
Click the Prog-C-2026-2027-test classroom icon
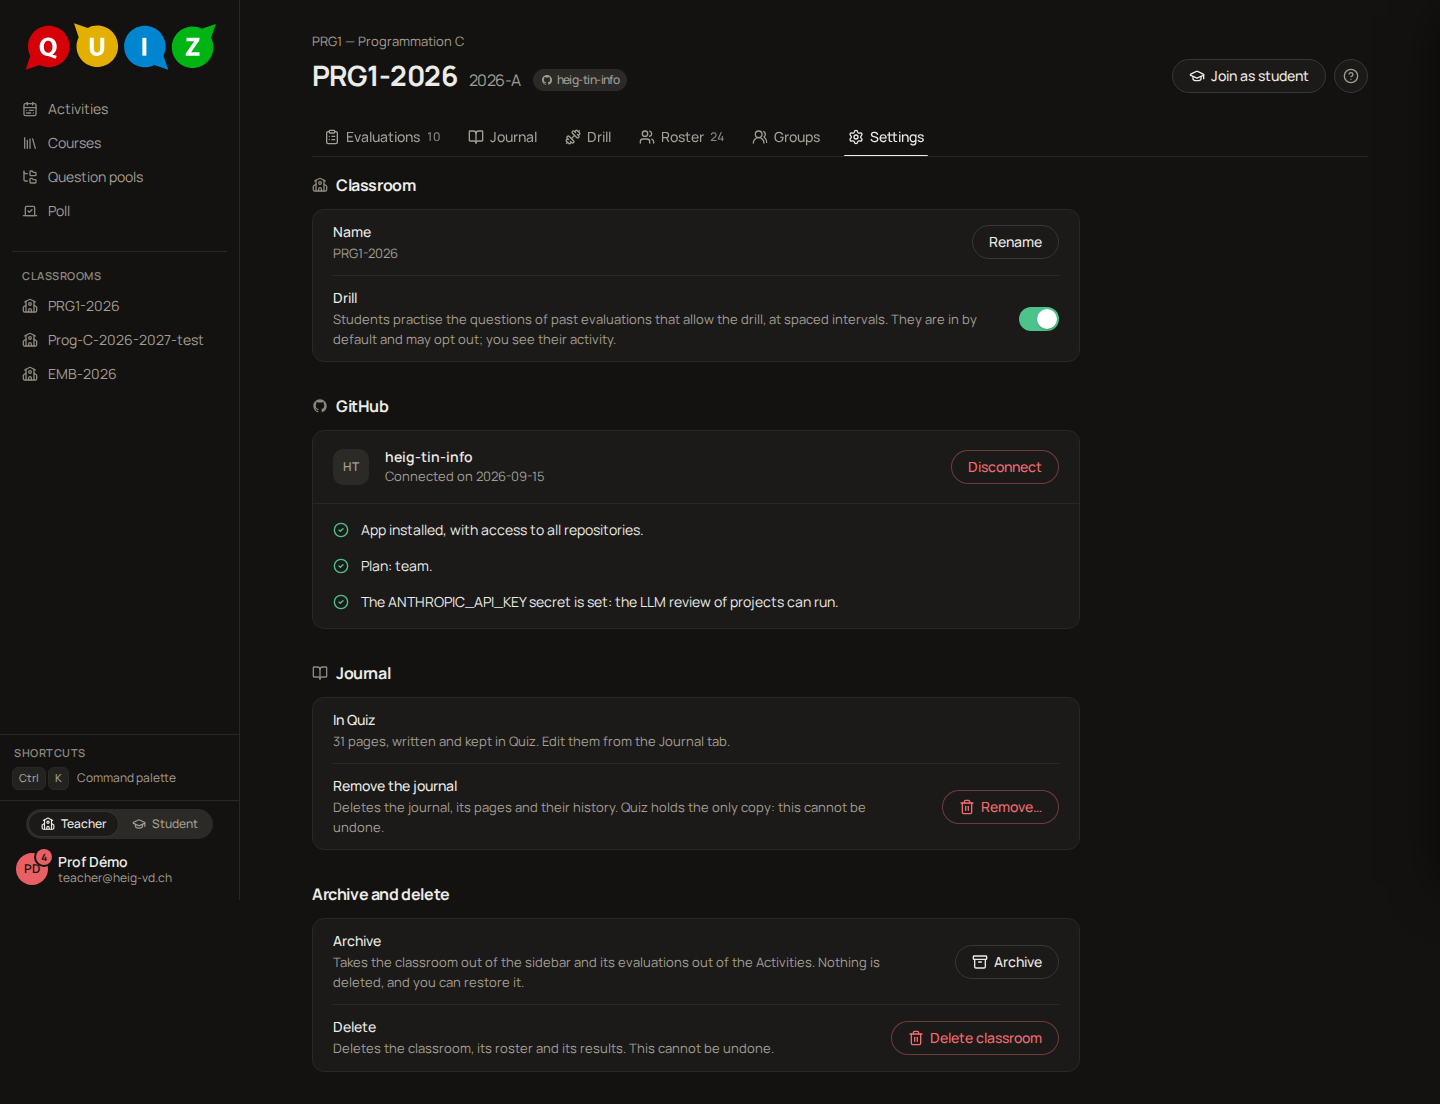click(30, 340)
